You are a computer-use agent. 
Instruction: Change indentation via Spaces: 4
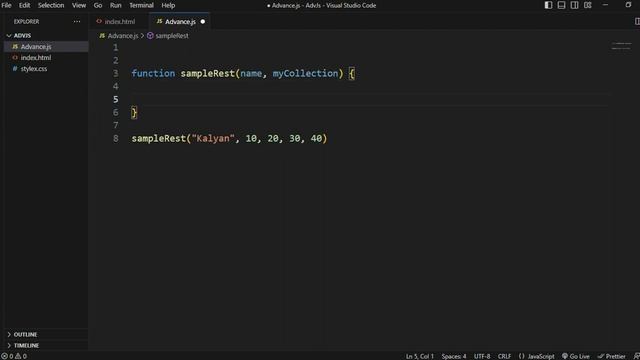tap(453, 356)
